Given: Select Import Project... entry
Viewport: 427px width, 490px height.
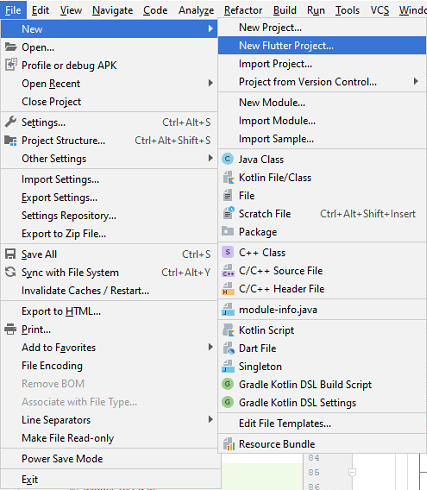Looking at the screenshot, I should pos(322,63).
